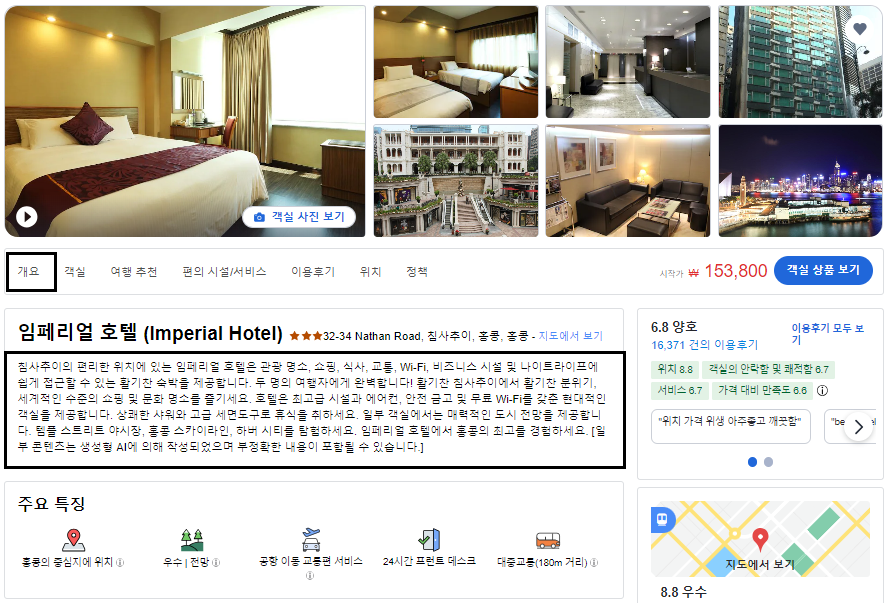893x603 pixels.
Task: Select the second review carousel dot
Action: [x=768, y=462]
